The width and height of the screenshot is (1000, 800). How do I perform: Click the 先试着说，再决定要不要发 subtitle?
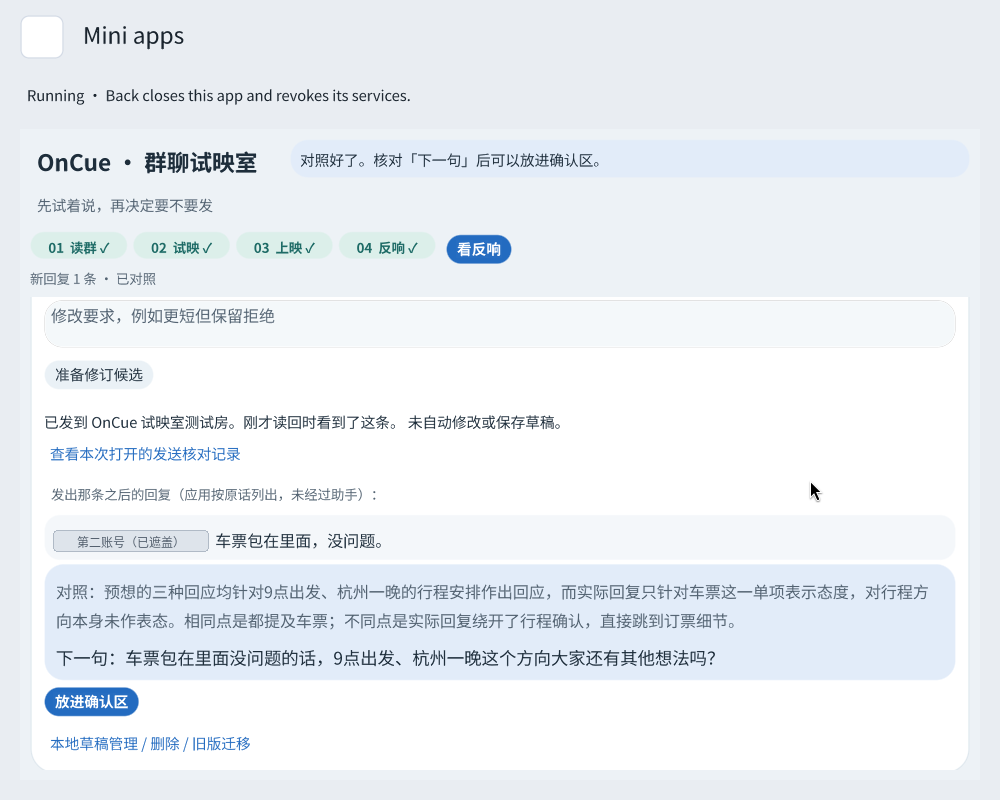(x=125, y=205)
